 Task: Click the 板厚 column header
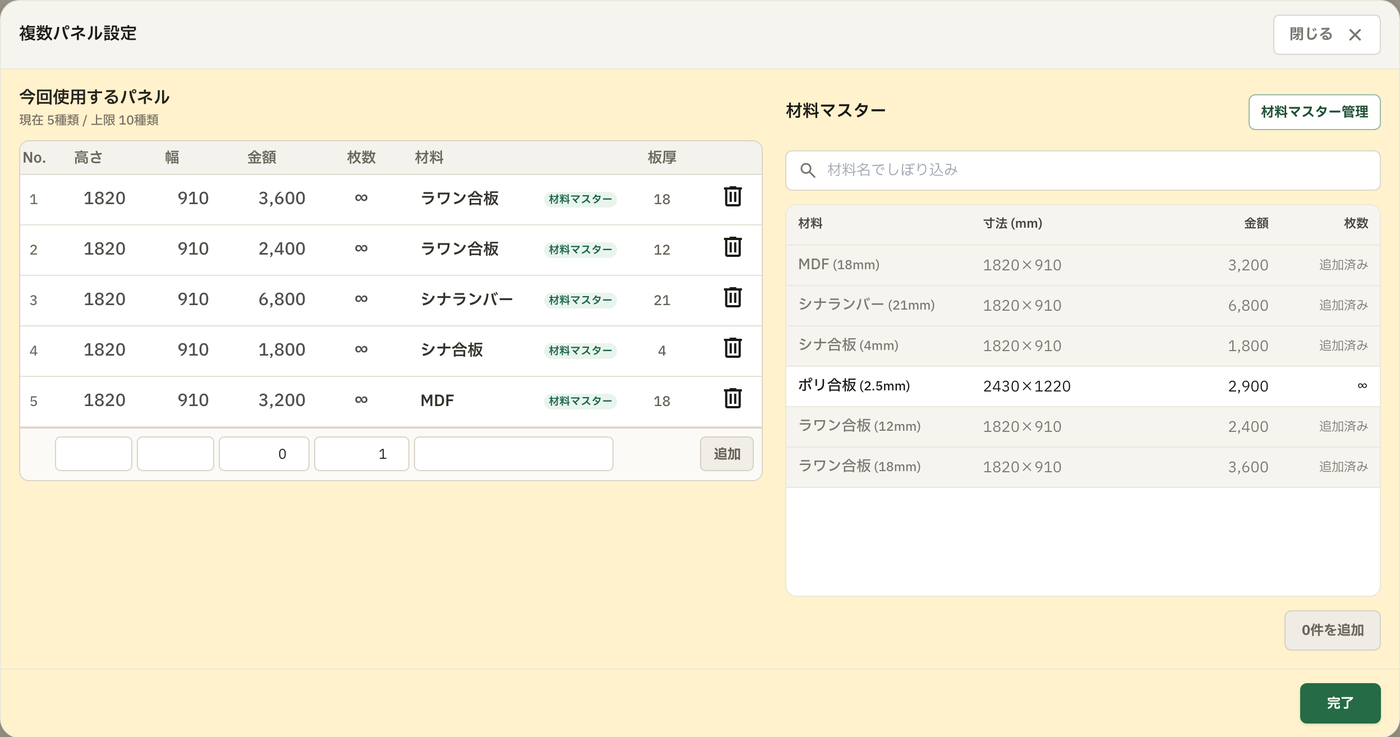(662, 157)
